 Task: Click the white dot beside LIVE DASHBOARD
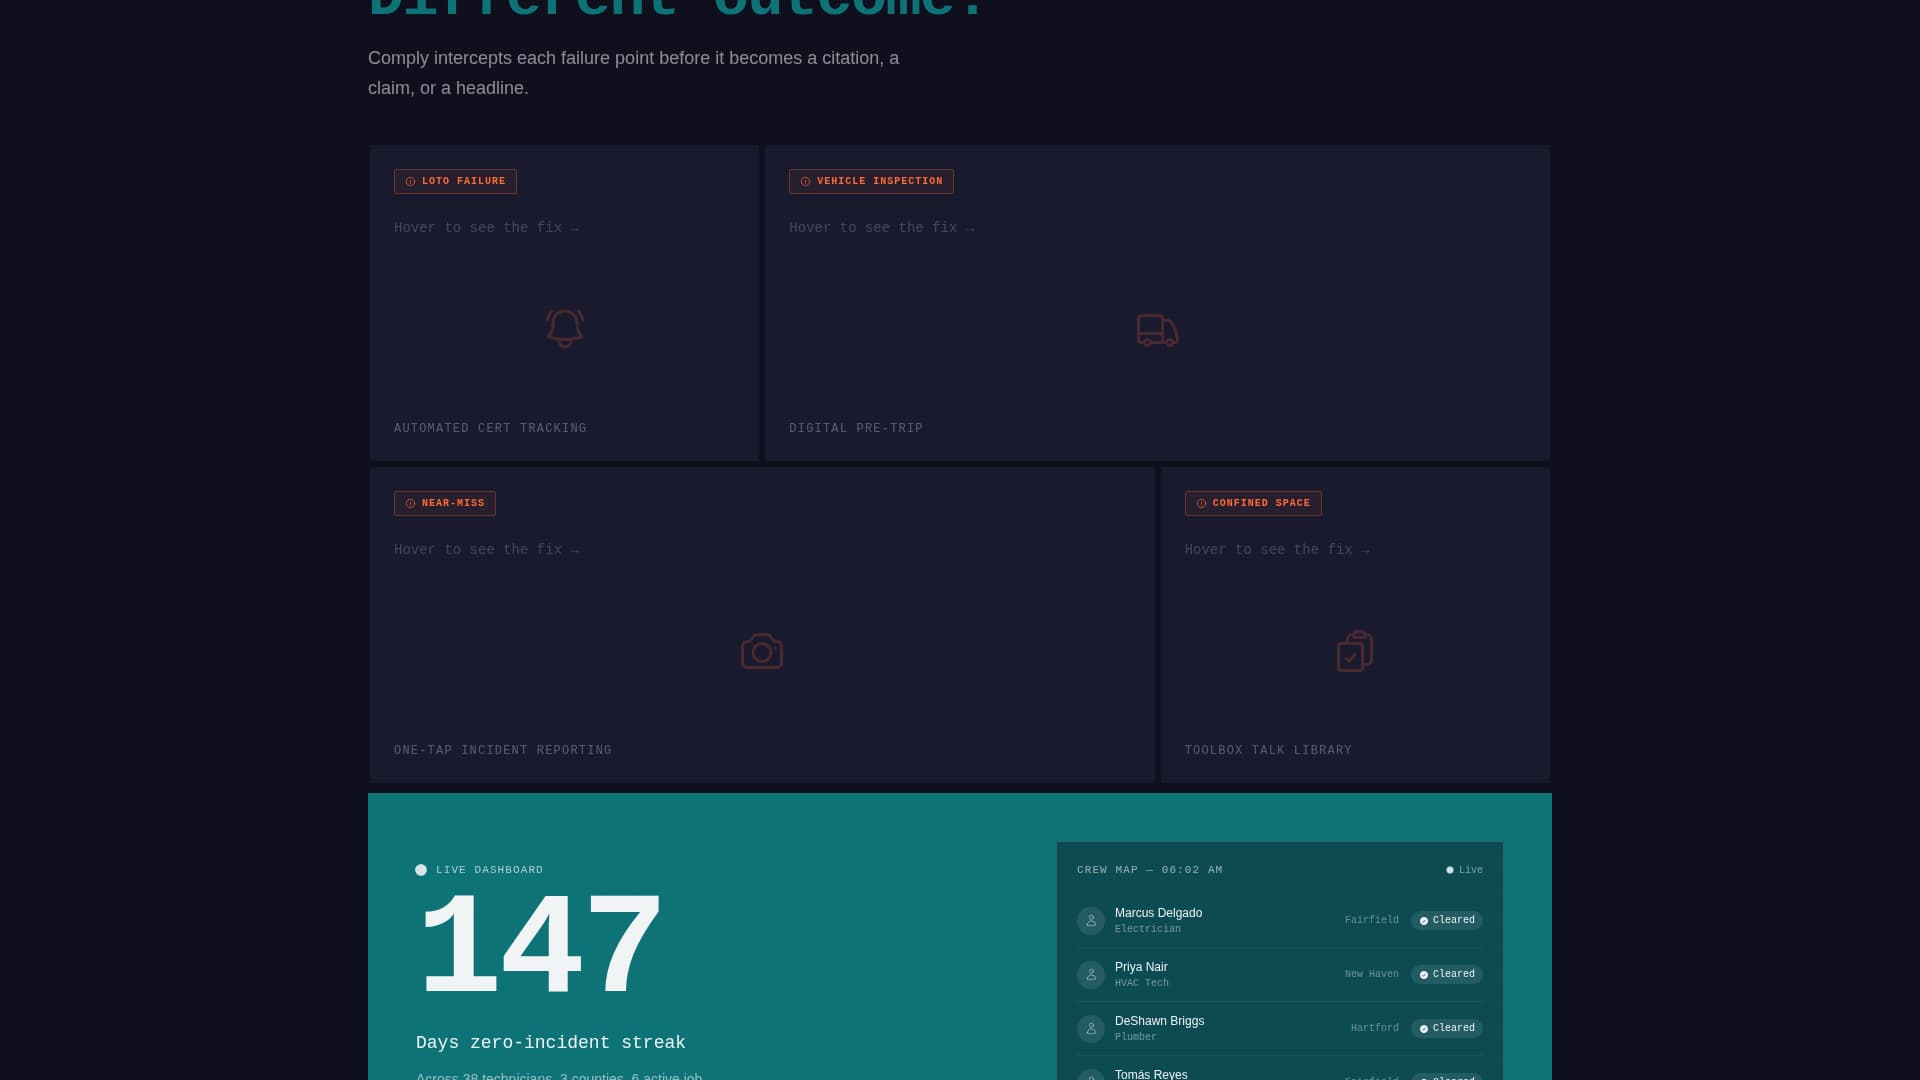pos(421,870)
